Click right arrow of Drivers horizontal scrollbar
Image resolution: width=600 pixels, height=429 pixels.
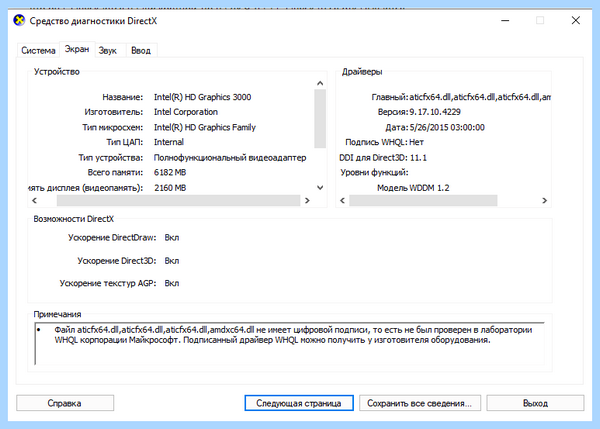click(545, 200)
